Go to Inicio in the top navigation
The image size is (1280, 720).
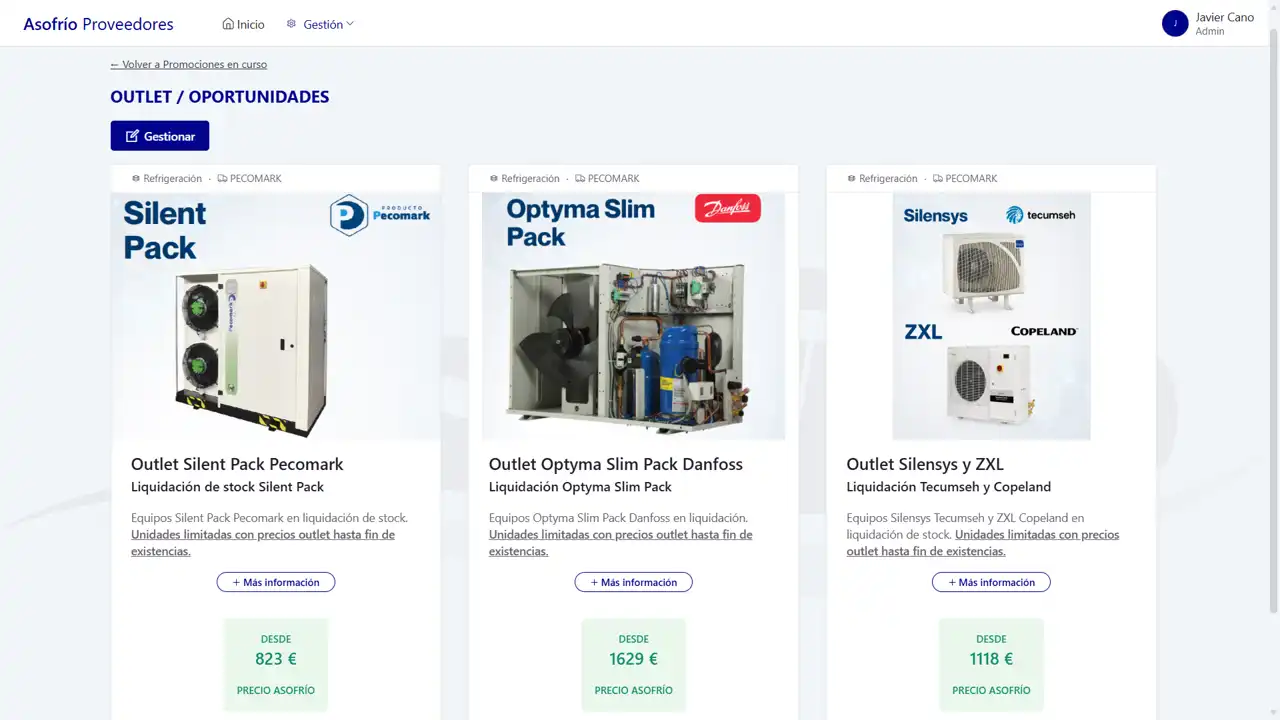point(243,24)
